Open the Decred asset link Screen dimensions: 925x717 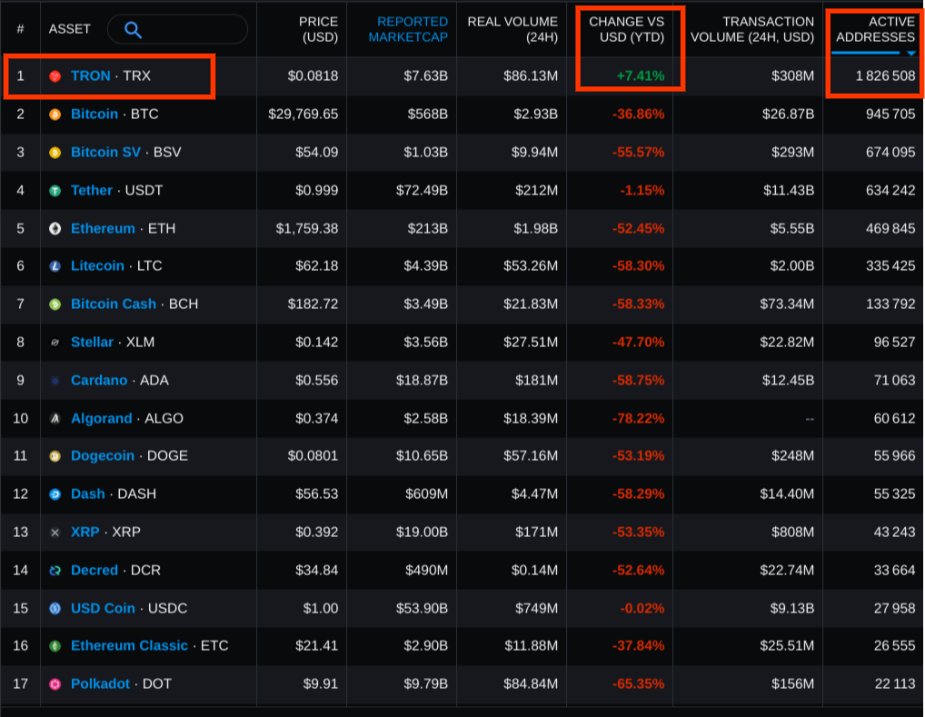pyautogui.click(x=94, y=571)
